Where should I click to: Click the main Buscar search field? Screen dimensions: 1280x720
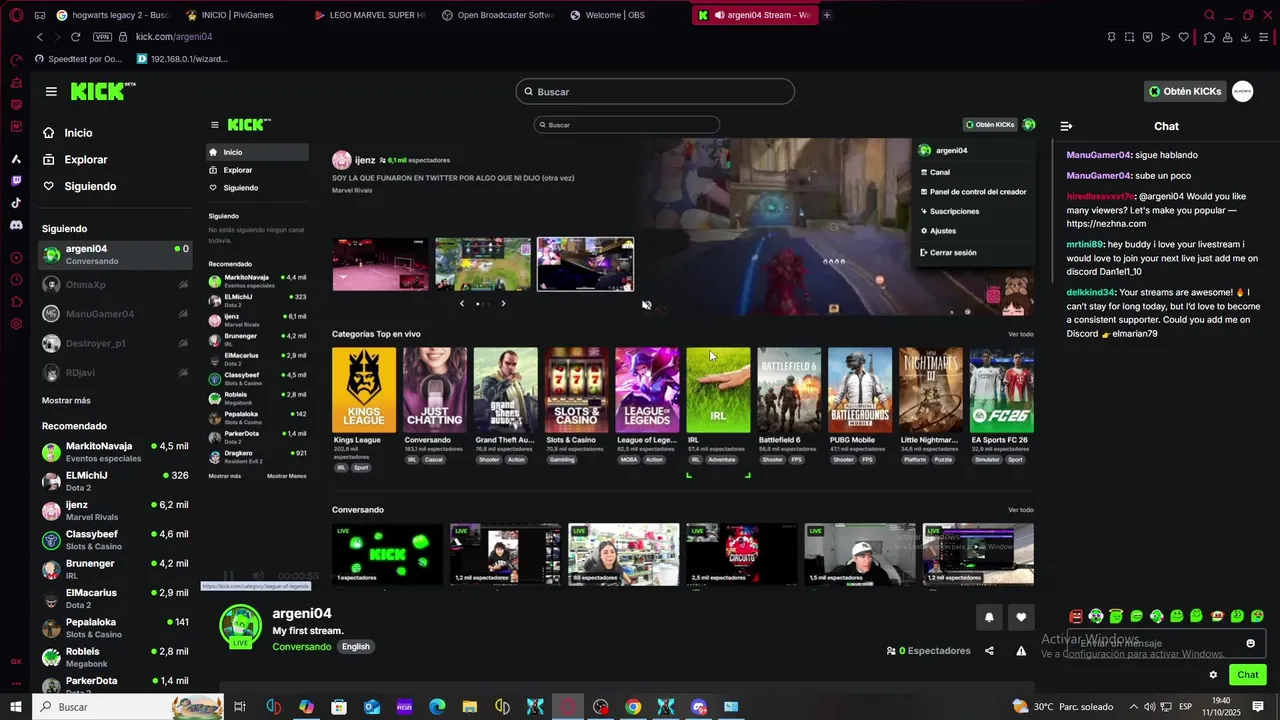(x=655, y=92)
